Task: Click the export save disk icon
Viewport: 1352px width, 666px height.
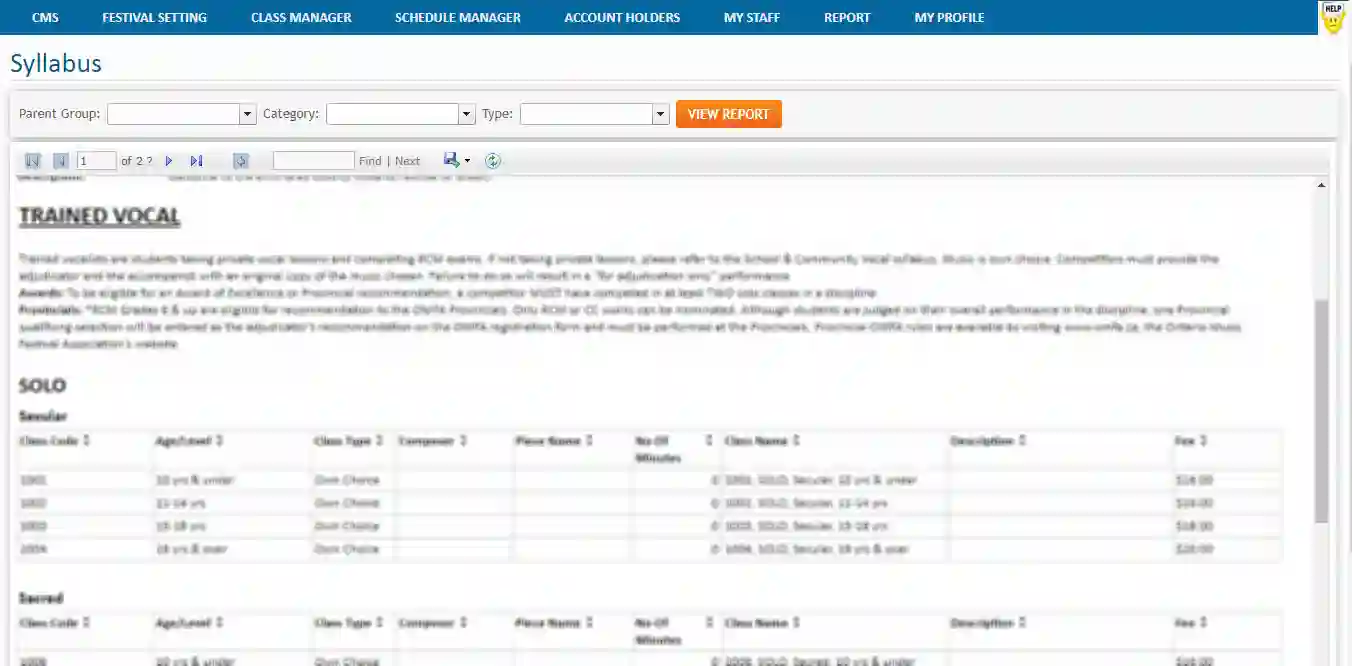Action: [x=451, y=160]
